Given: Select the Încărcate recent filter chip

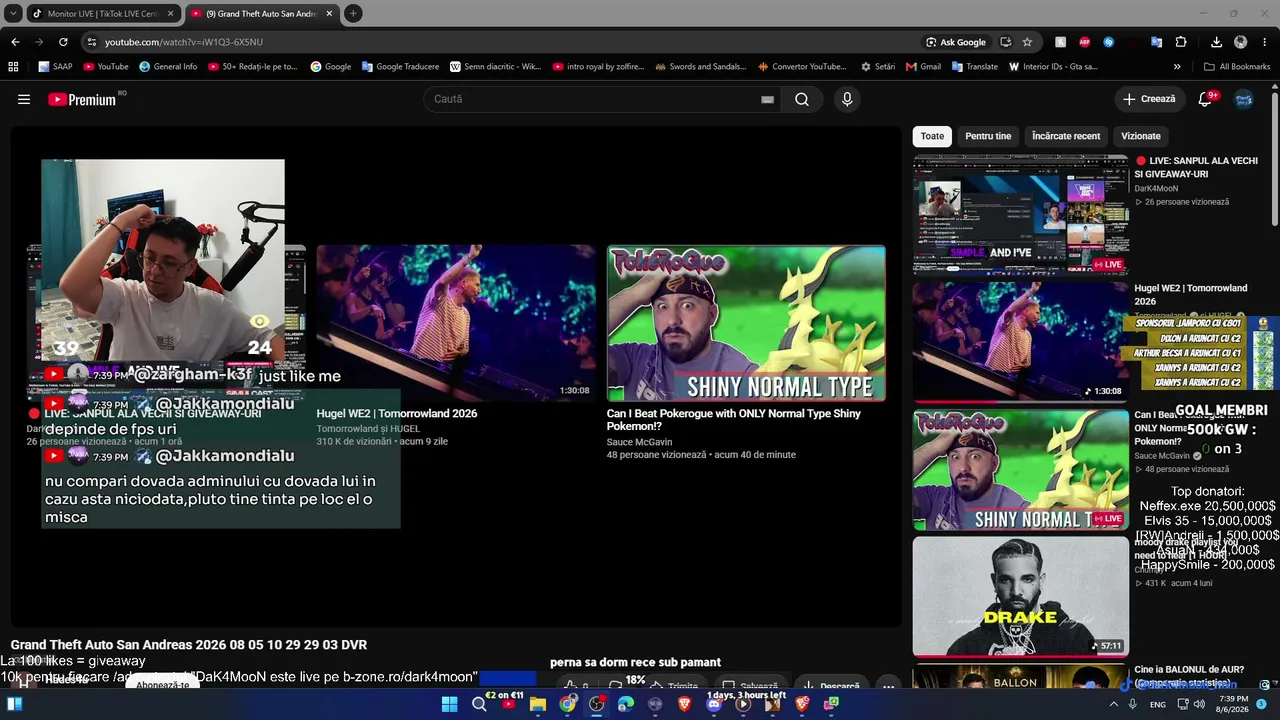Looking at the screenshot, I should coord(1066,136).
